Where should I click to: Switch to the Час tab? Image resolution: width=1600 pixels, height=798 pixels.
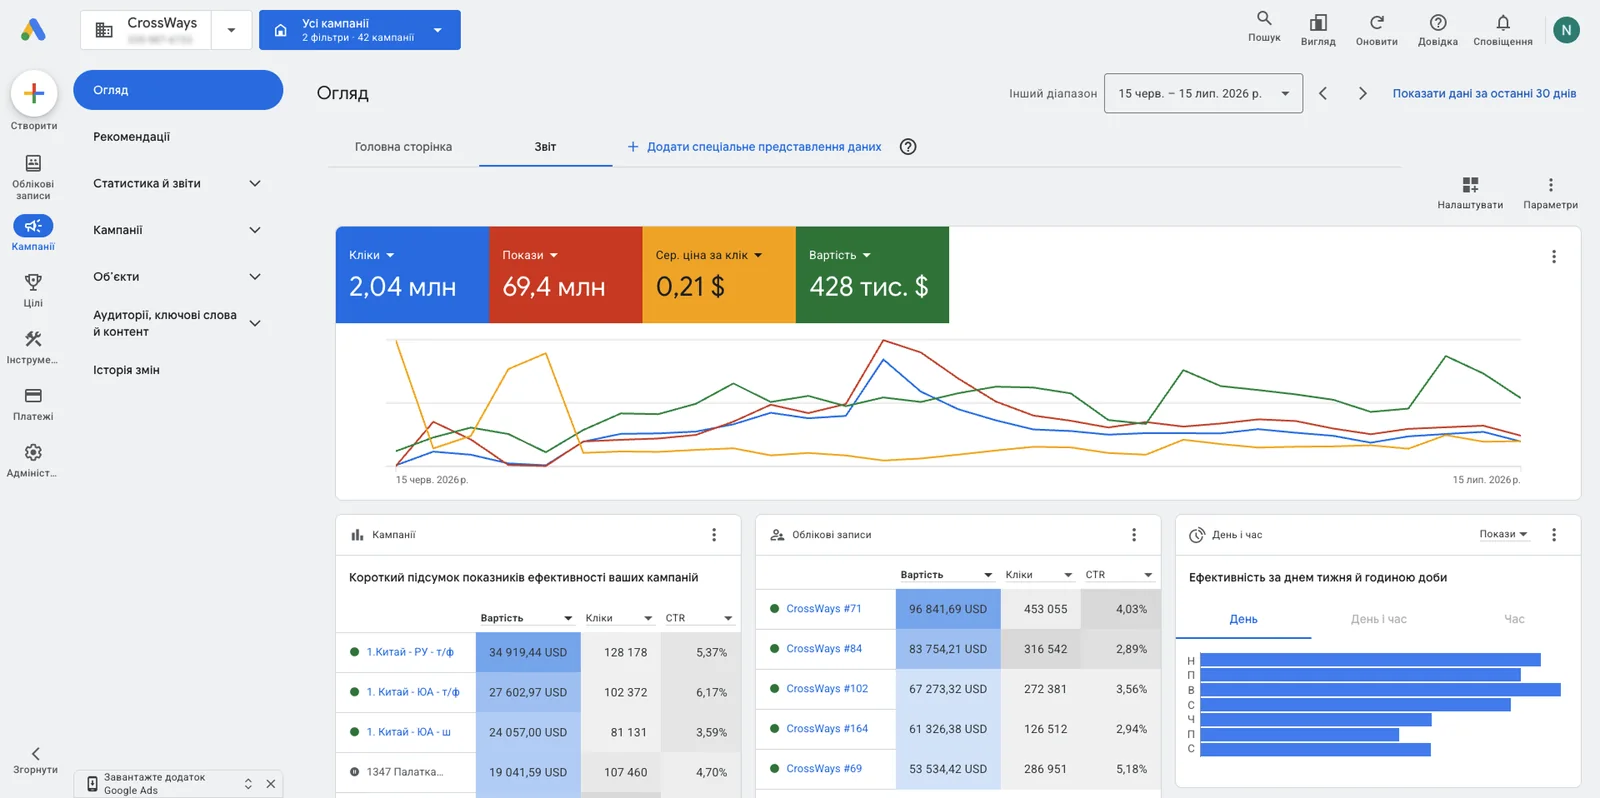coord(1514,619)
